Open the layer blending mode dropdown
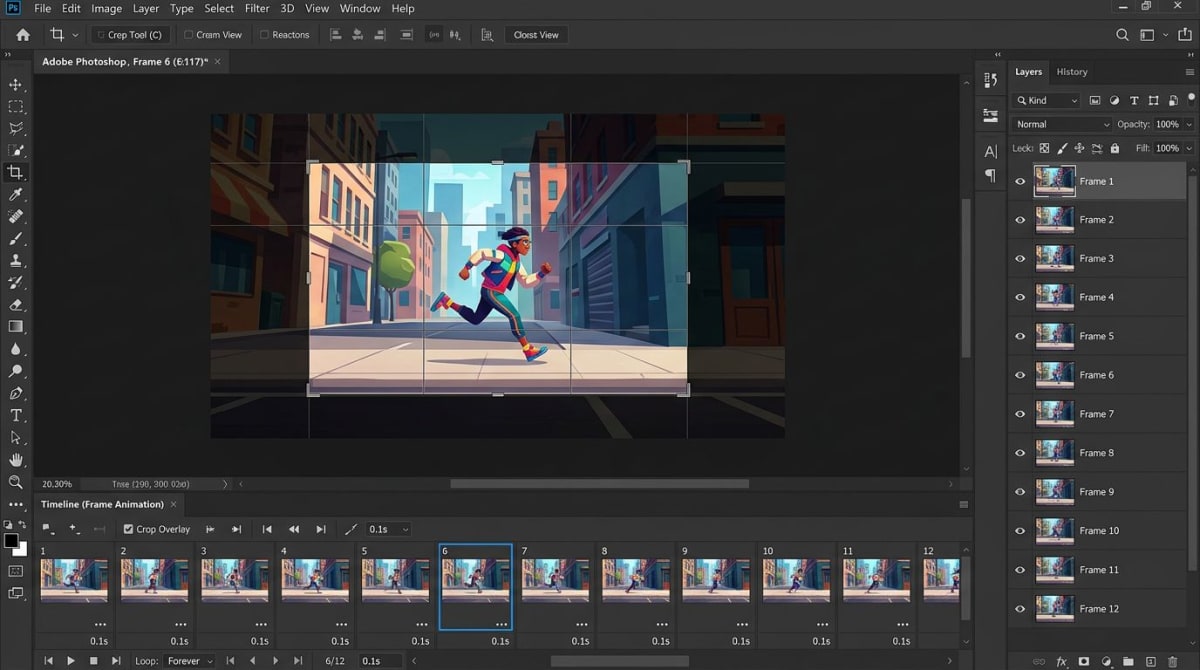Viewport: 1200px width, 670px height. (x=1061, y=124)
